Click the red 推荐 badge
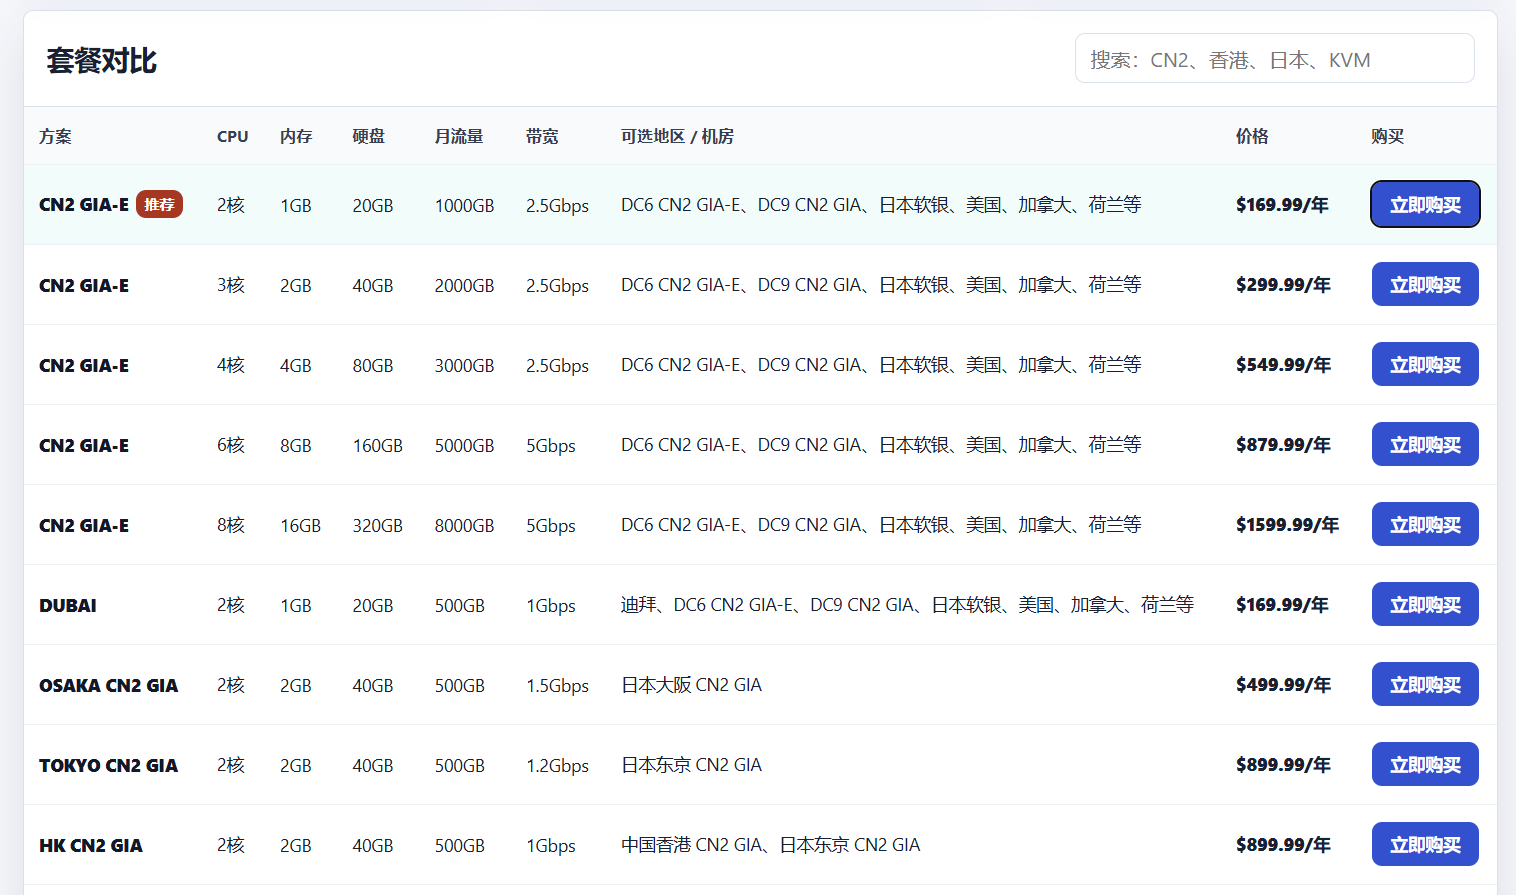Viewport: 1516px width, 895px height. (159, 204)
